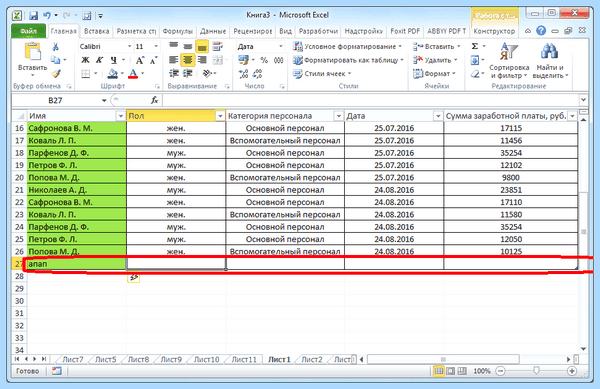Open the Файл tab
600x389 pixels.
28,31
